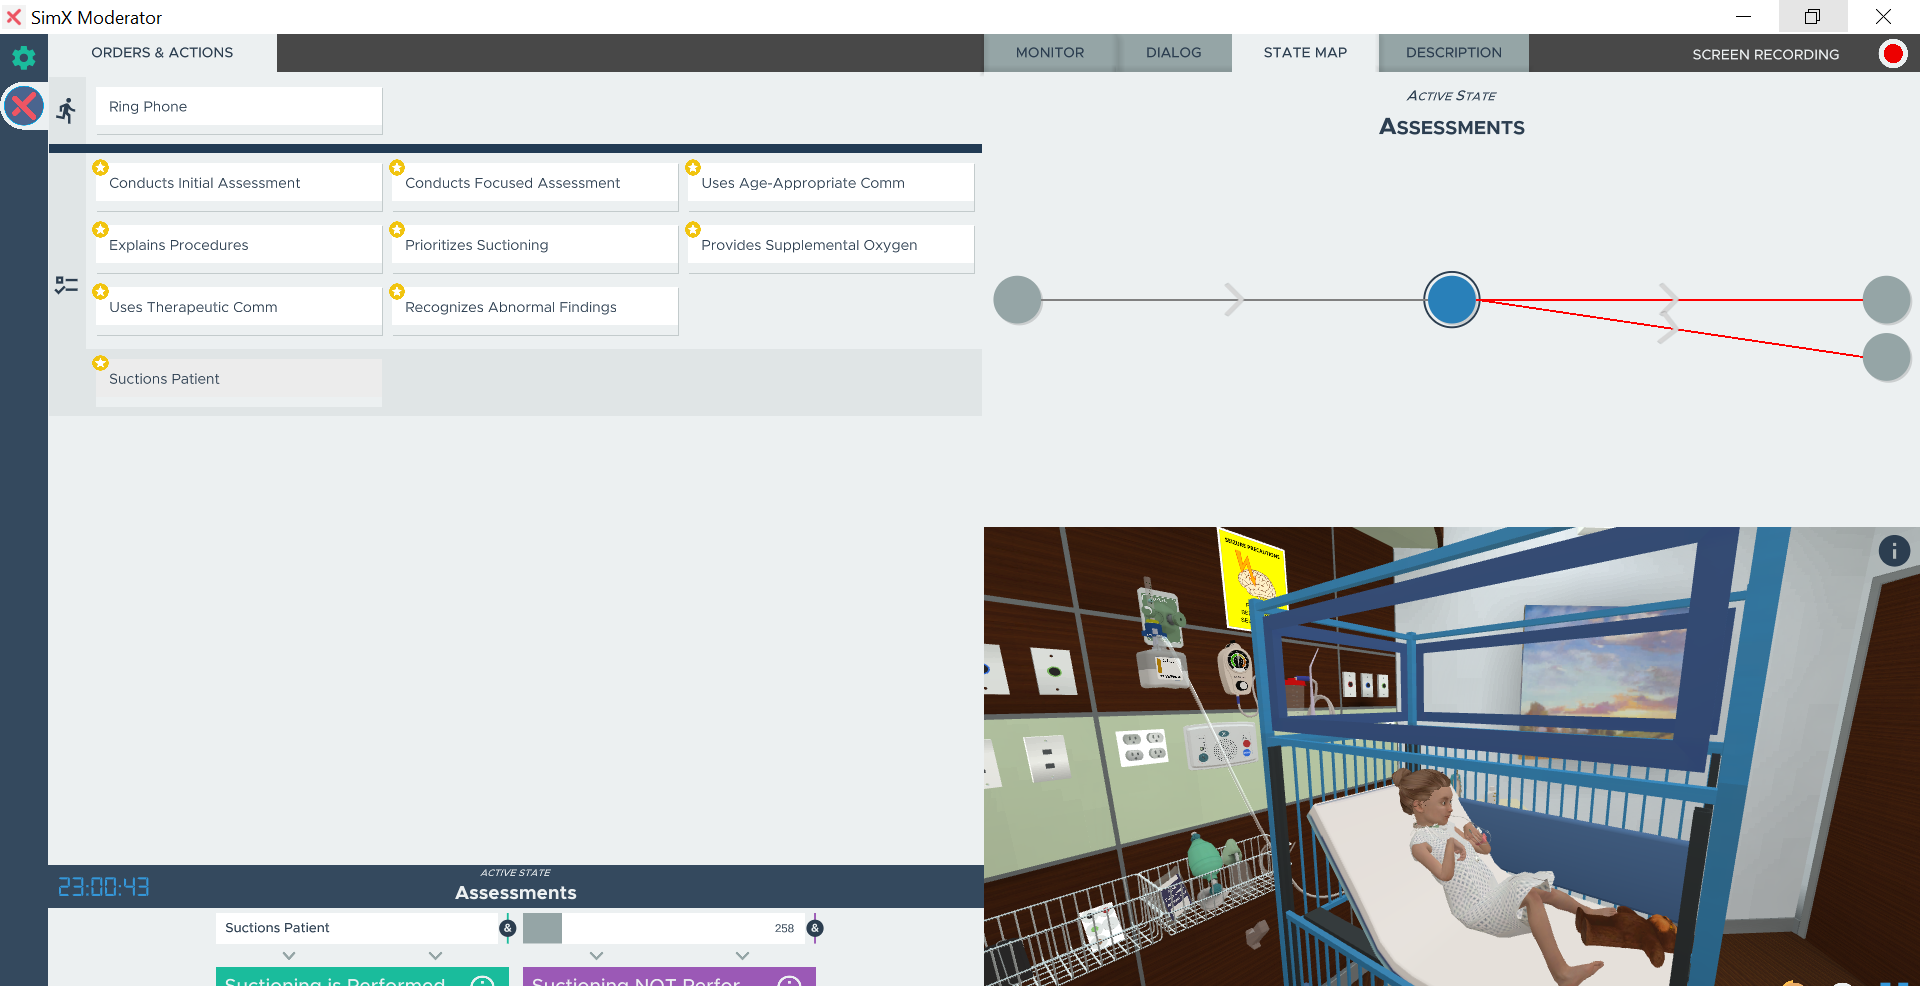Click the info icon on the 3D scene view
This screenshot has width=1920, height=986.
(1893, 551)
